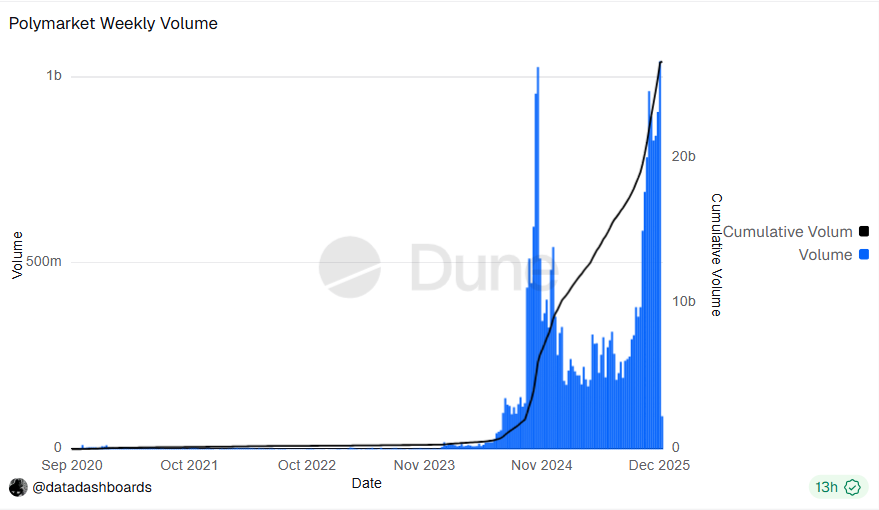
Task: Click the Polymarket Weekly Volume title
Action: tap(113, 23)
